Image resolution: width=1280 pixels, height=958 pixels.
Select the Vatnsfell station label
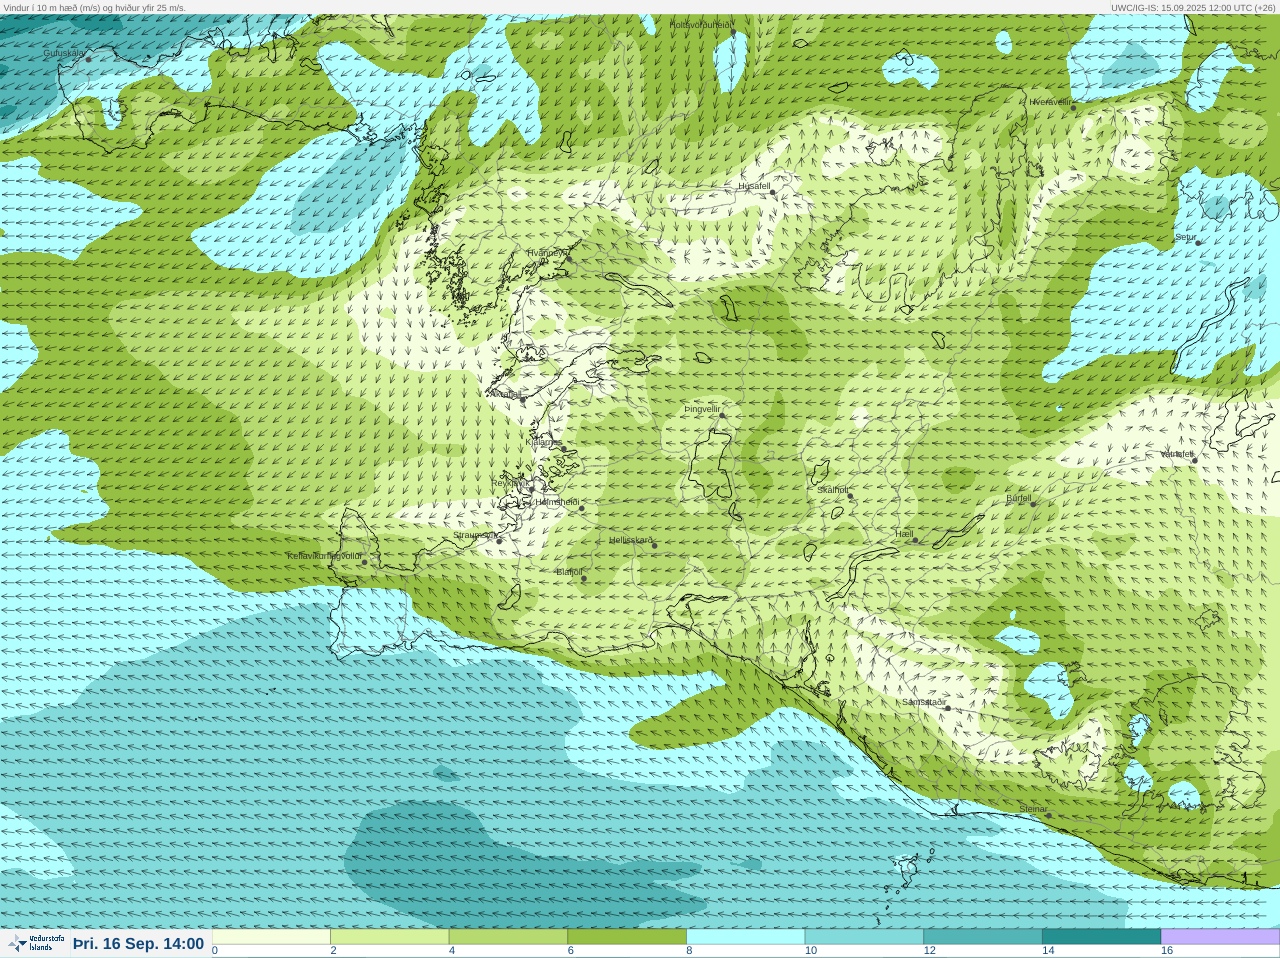pyautogui.click(x=1177, y=454)
